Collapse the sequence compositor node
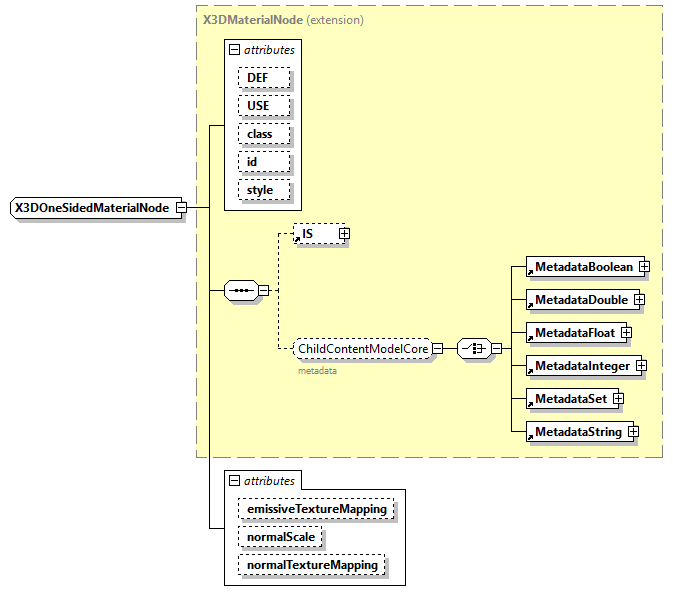Viewport: 673px width, 605px height. pos(264,290)
